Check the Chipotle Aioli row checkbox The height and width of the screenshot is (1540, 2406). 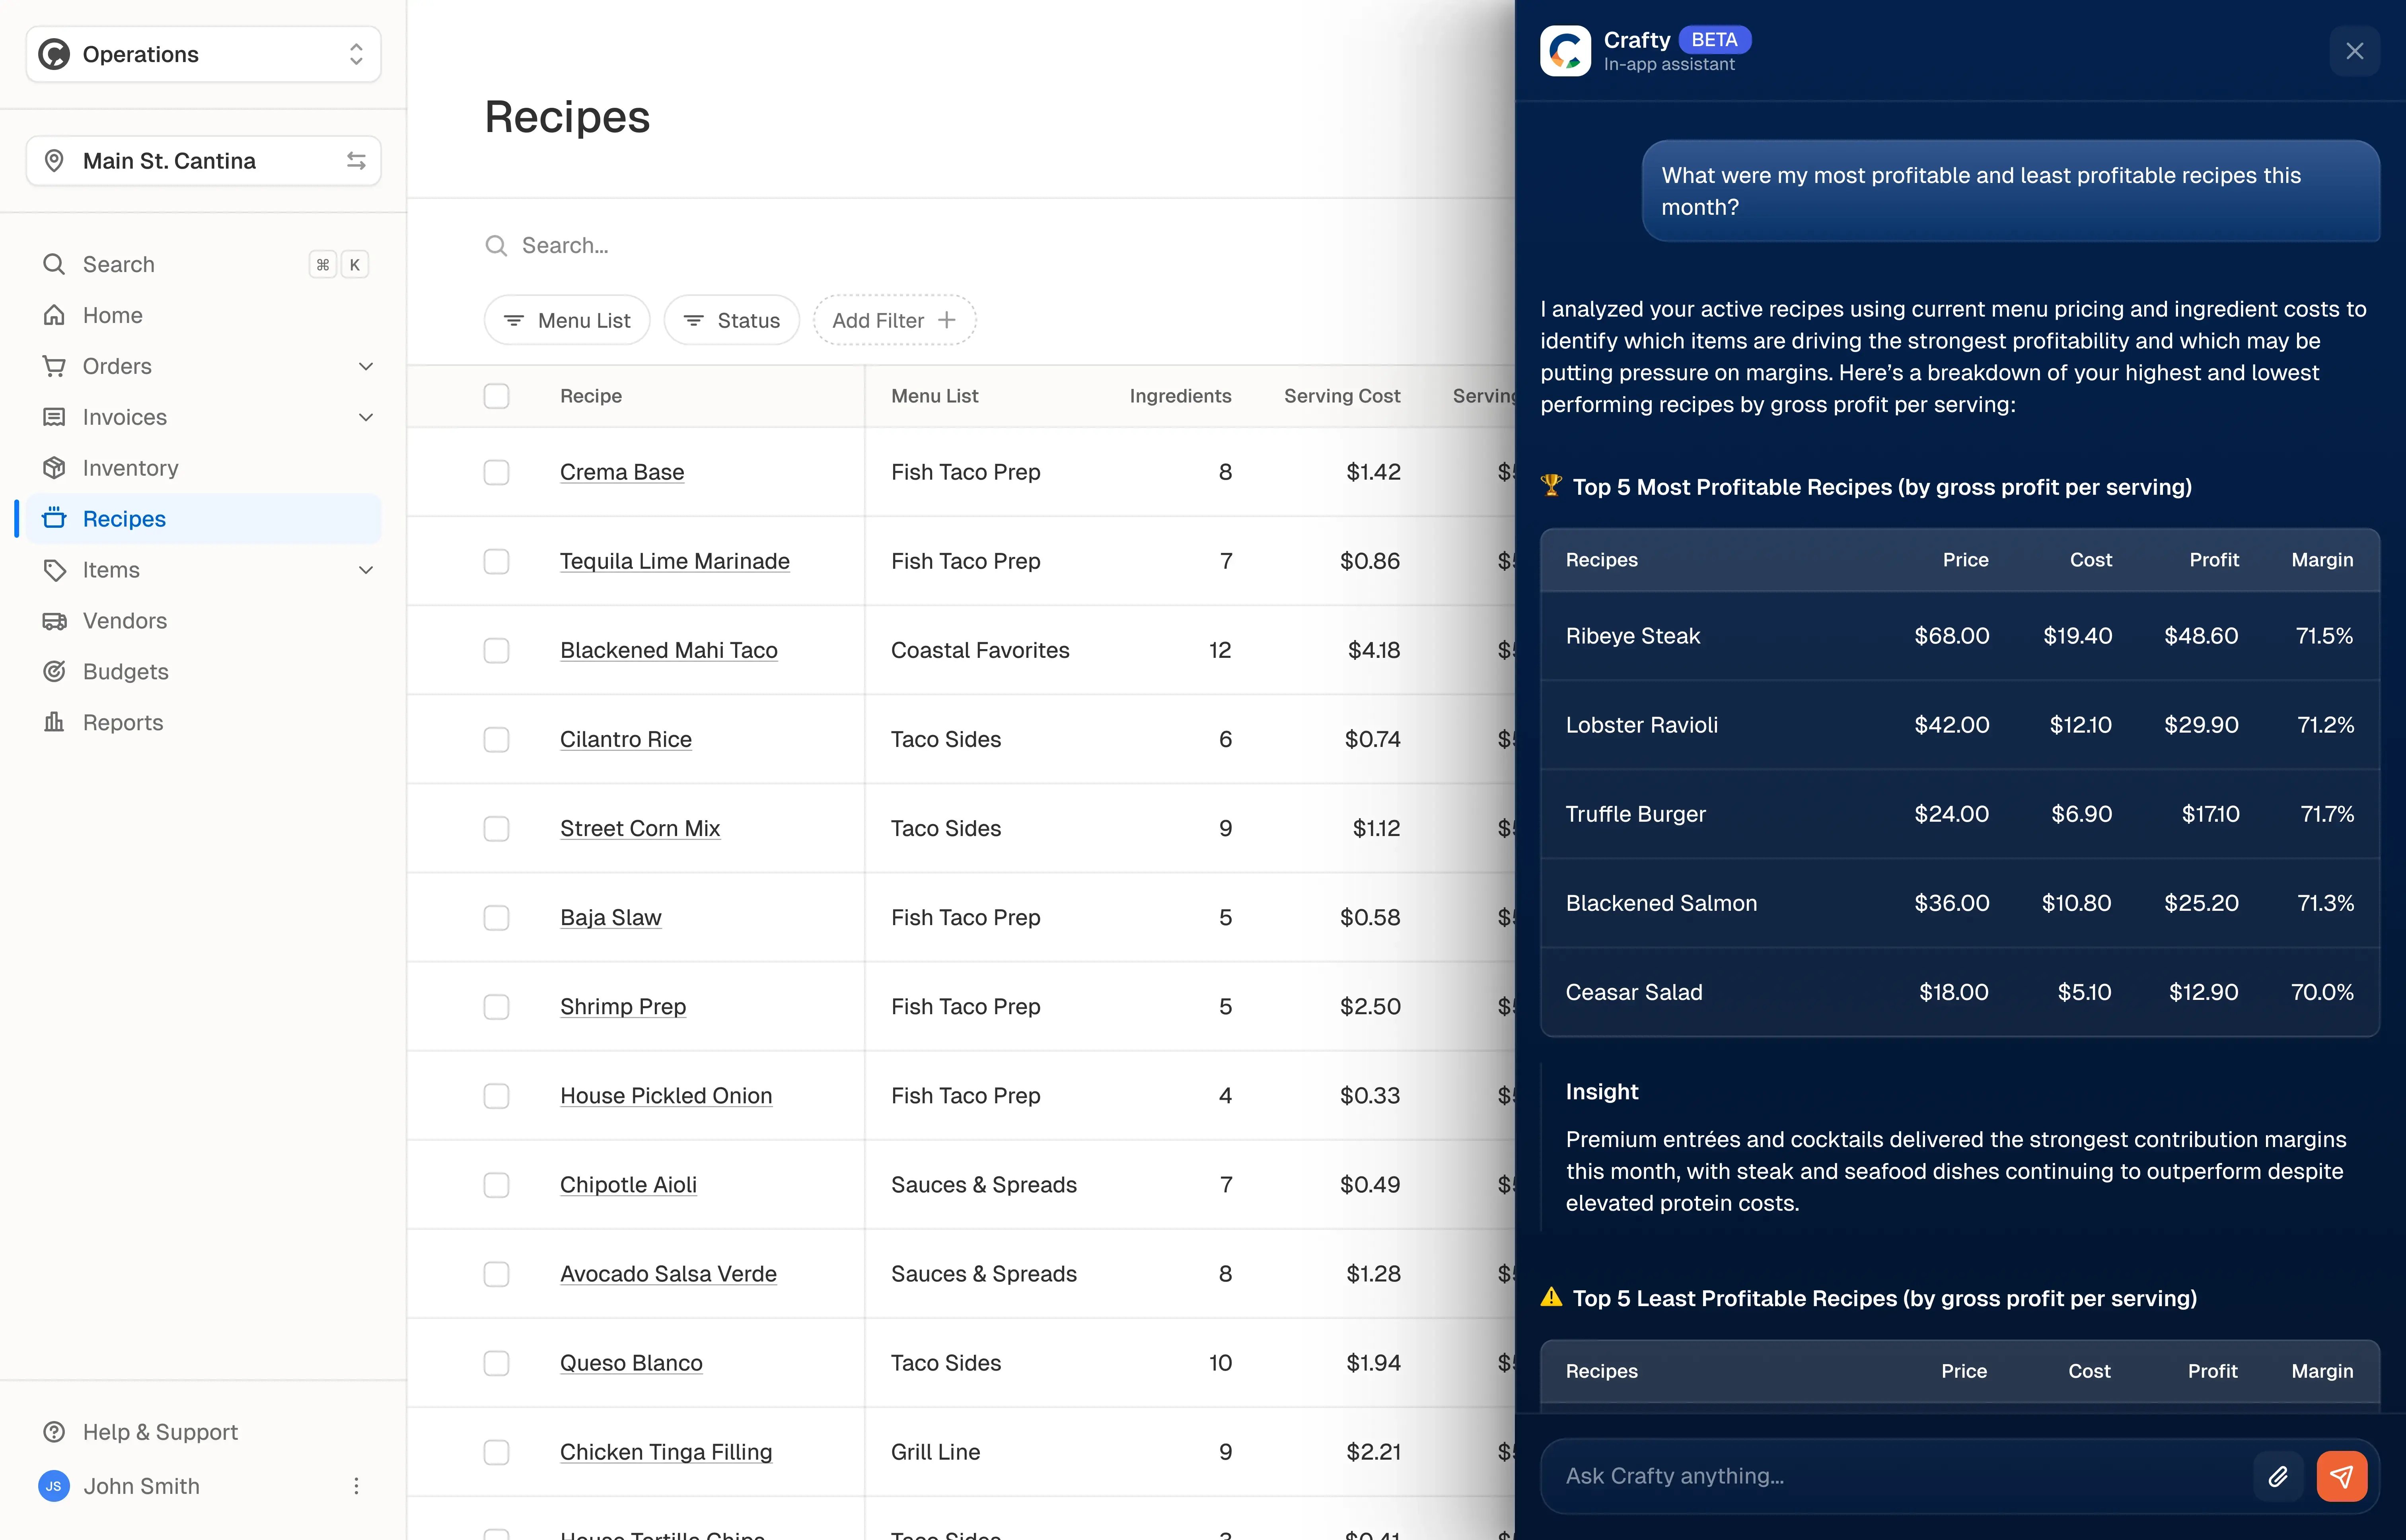pyautogui.click(x=496, y=1185)
